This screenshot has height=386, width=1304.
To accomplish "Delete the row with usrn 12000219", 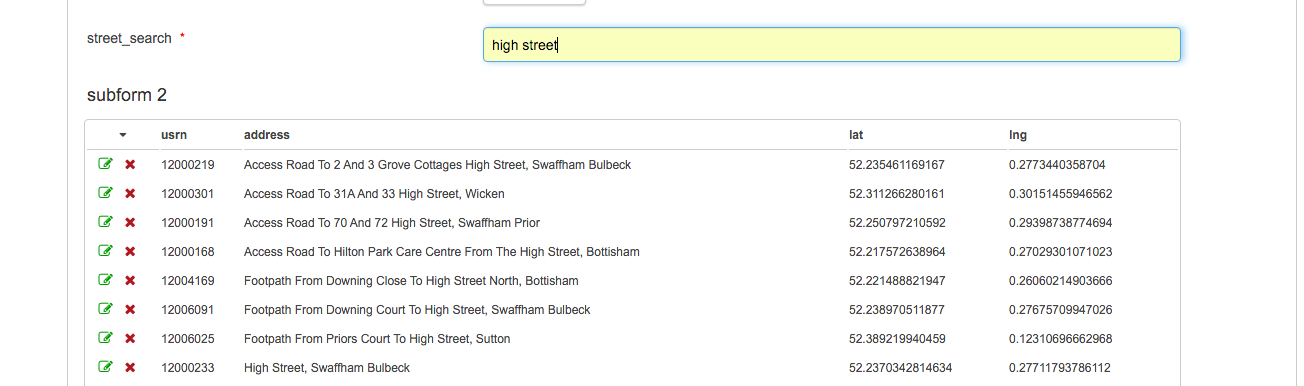I will coord(130,165).
